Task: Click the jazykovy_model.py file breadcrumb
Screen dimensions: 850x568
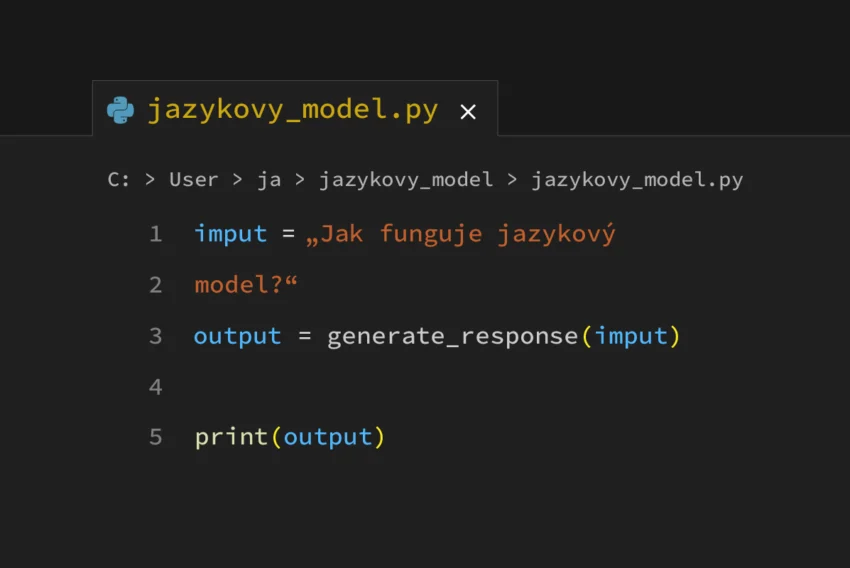Action: click(x=637, y=180)
